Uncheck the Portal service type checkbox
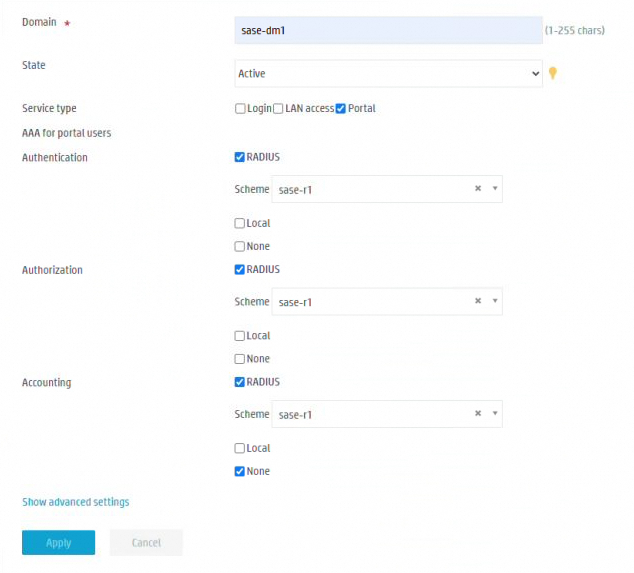 [340, 108]
